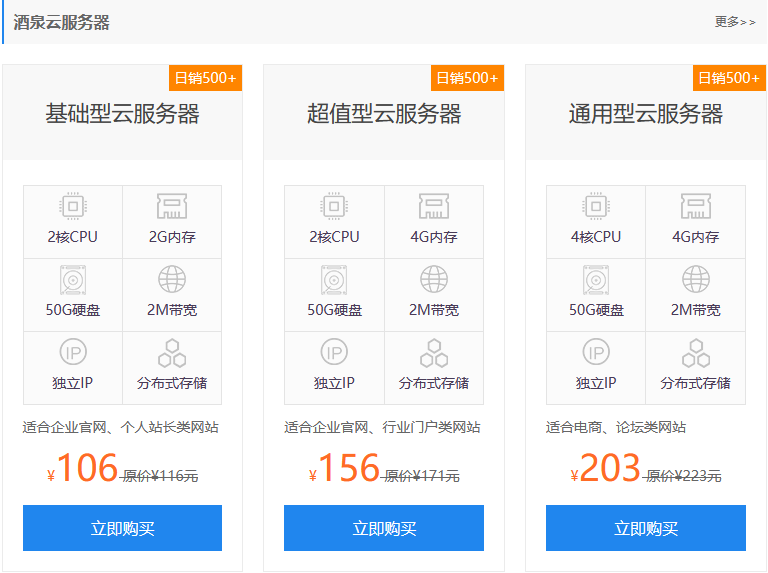Click the memory icon above 2G内存
Image resolution: width=768 pixels, height=573 pixels.
172,206
